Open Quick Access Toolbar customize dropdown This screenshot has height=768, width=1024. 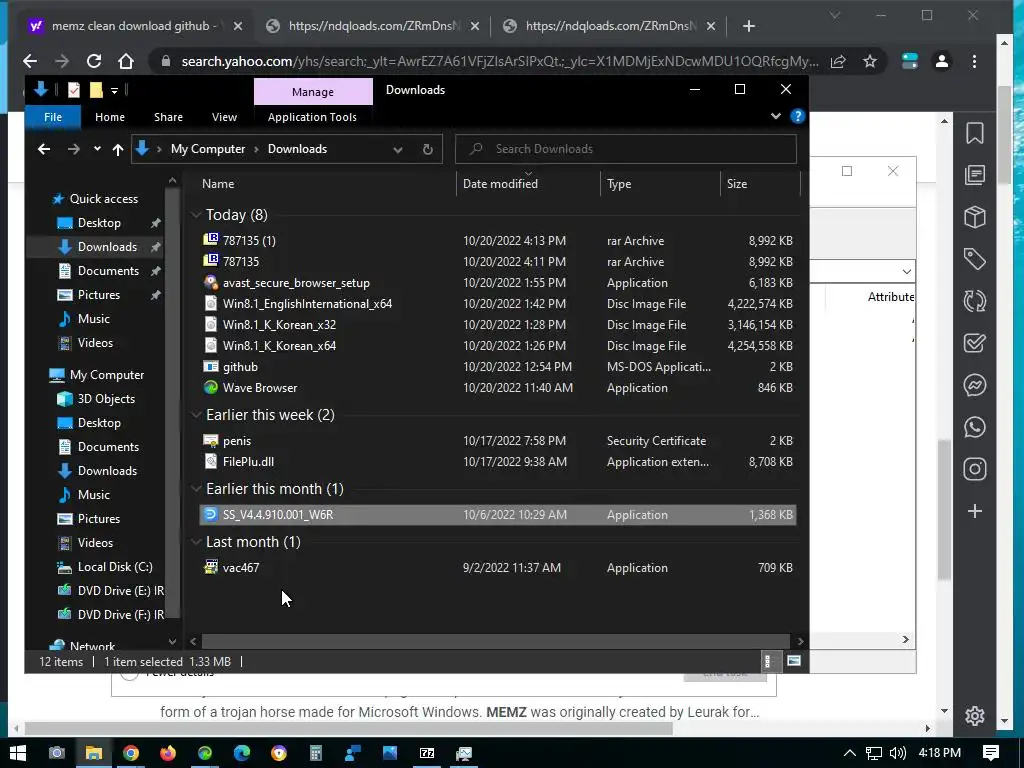[x=114, y=90]
